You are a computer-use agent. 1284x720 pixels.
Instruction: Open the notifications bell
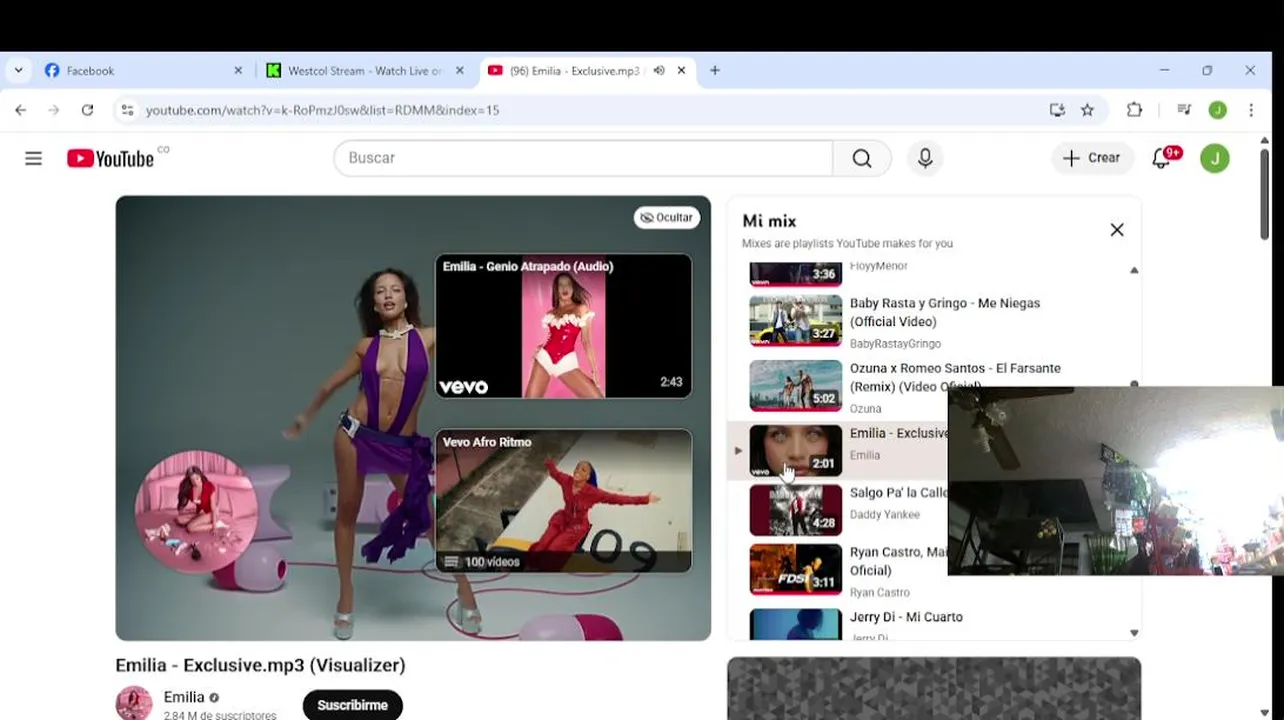coord(1162,158)
